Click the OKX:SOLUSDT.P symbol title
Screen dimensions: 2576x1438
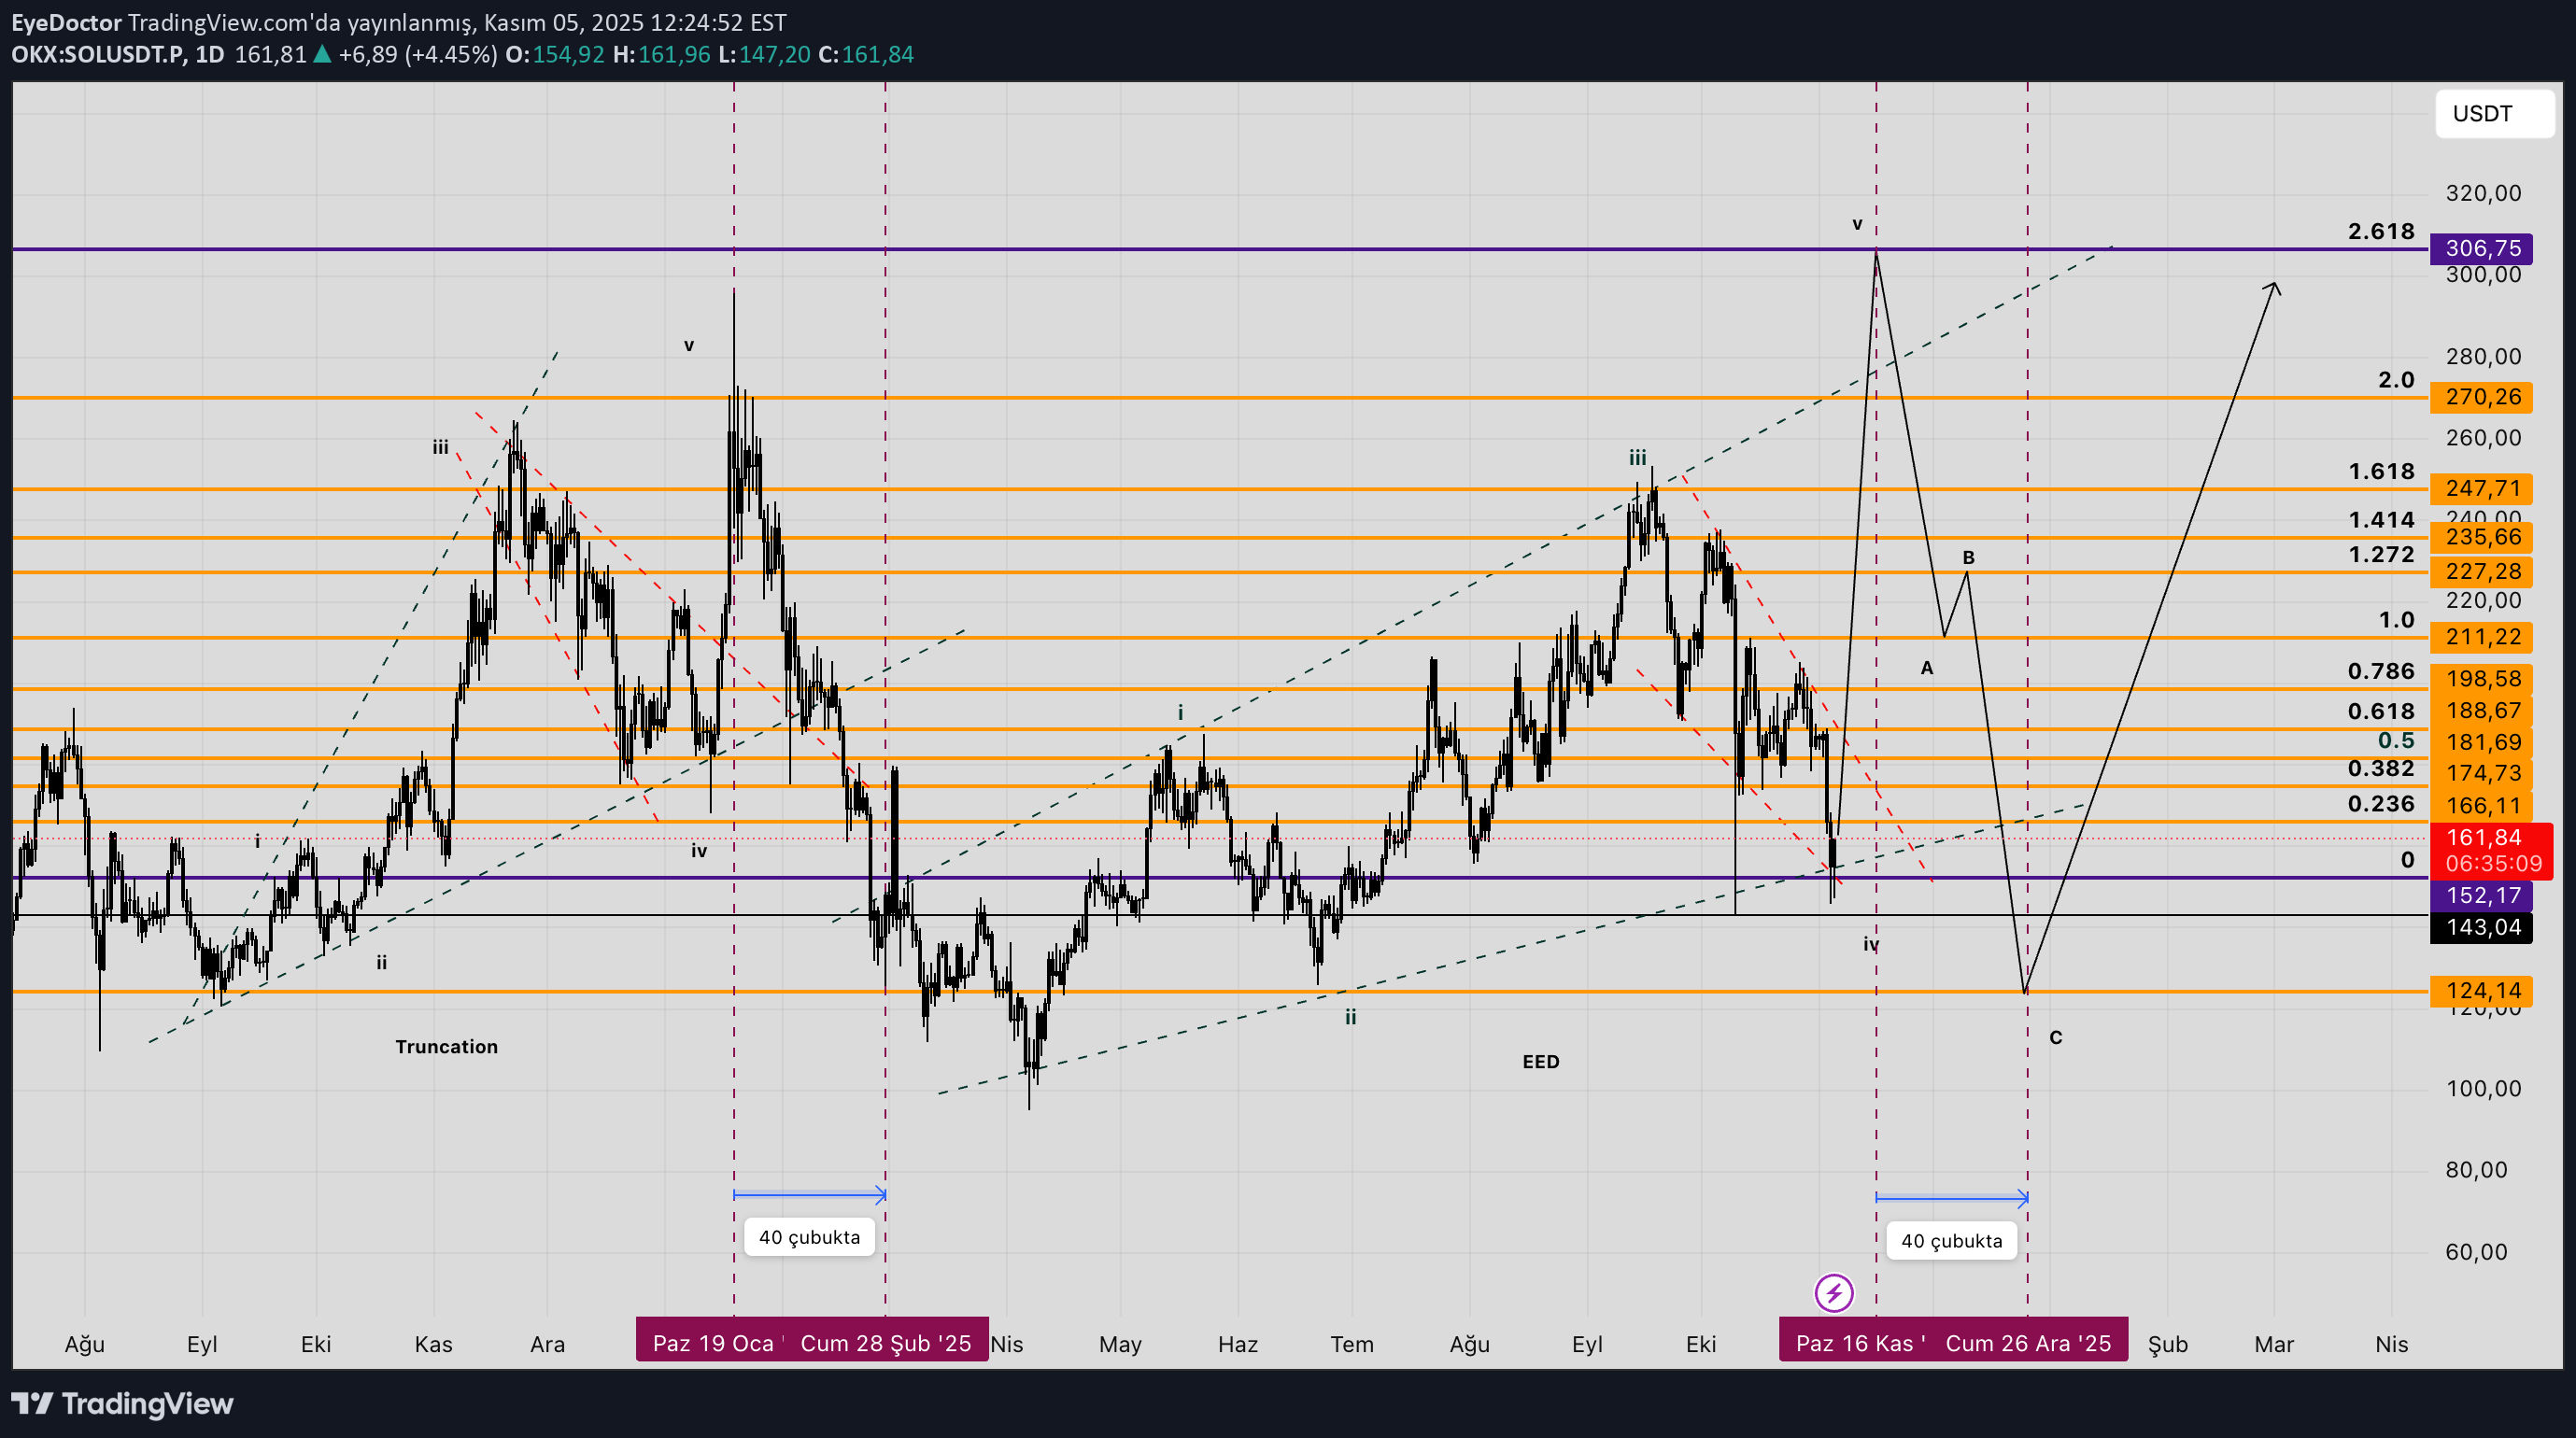pos(98,54)
